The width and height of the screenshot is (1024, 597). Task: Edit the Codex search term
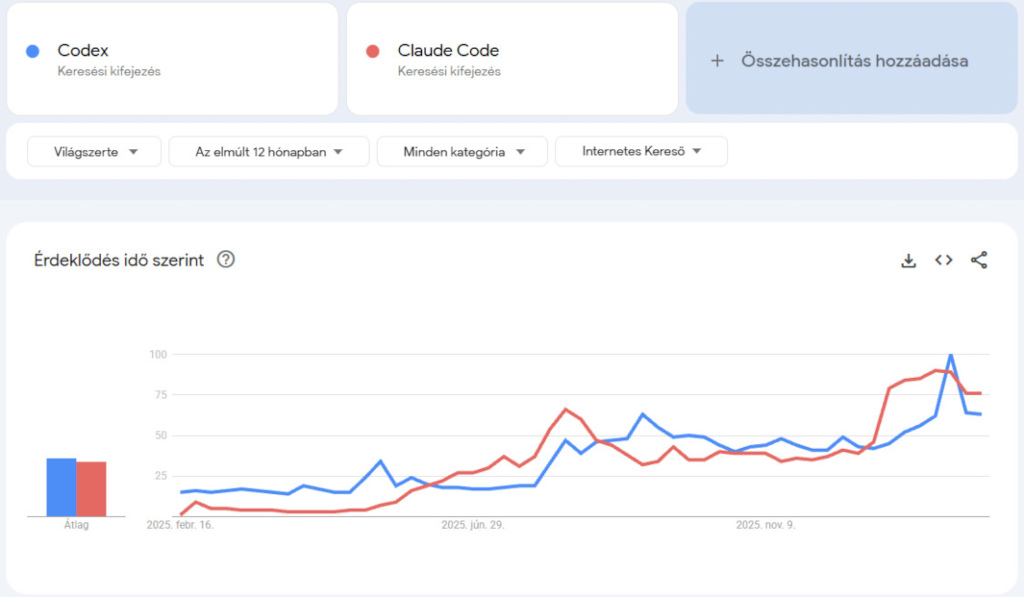click(83, 51)
